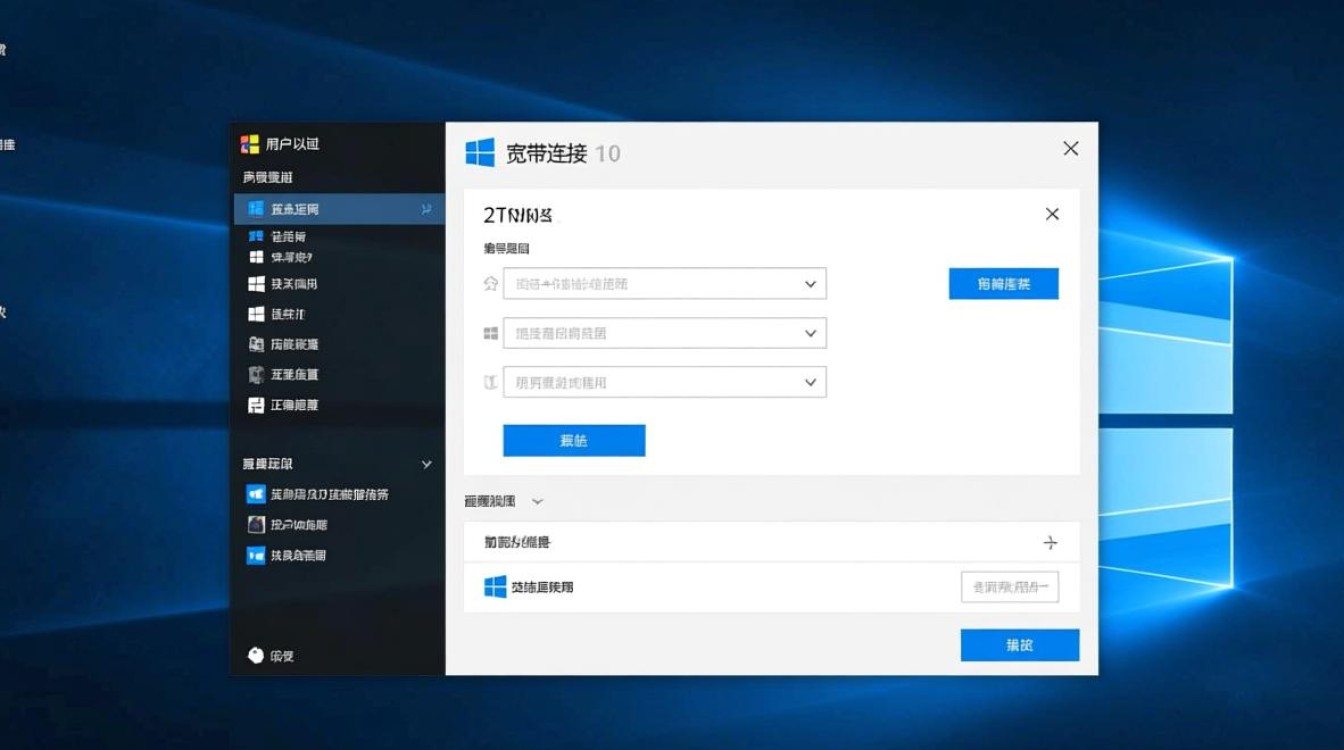Expand the bottom credential dropdown
The width and height of the screenshot is (1344, 750).
tap(811, 382)
